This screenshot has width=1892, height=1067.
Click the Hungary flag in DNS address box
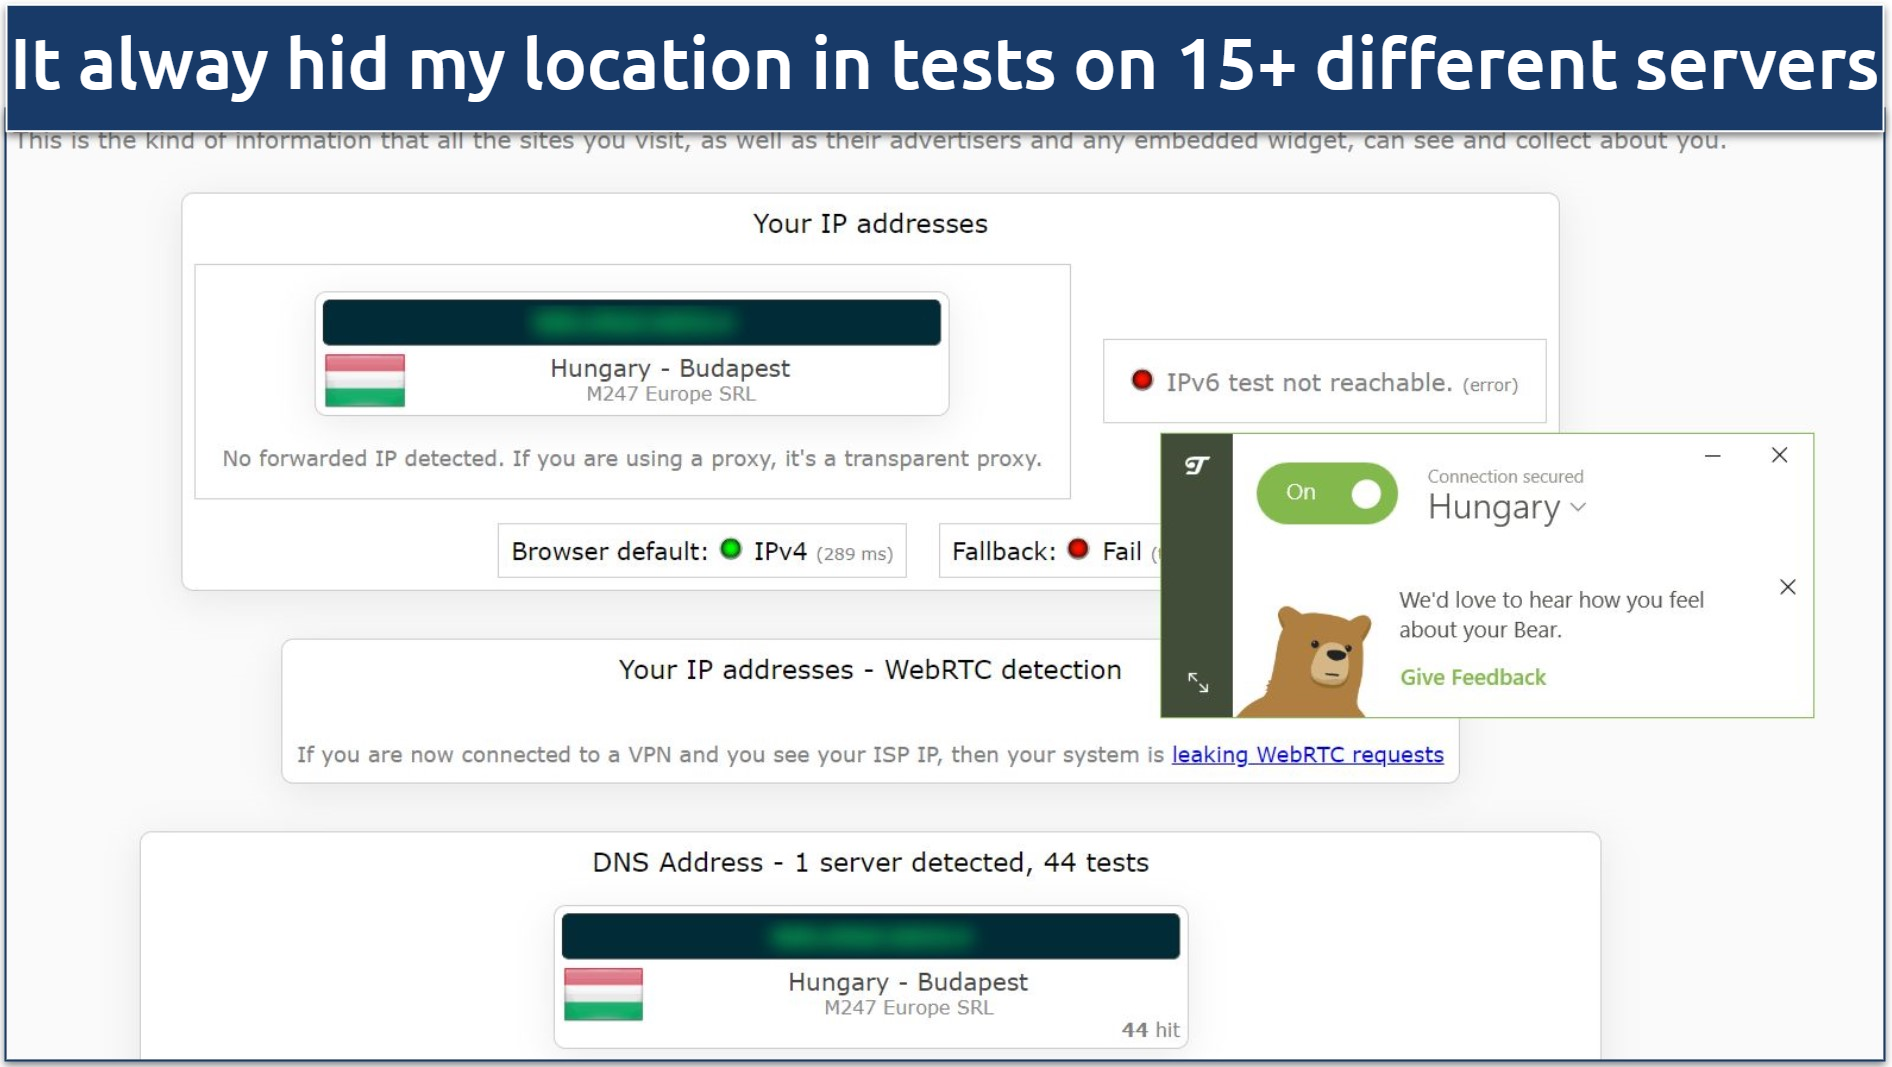603,994
